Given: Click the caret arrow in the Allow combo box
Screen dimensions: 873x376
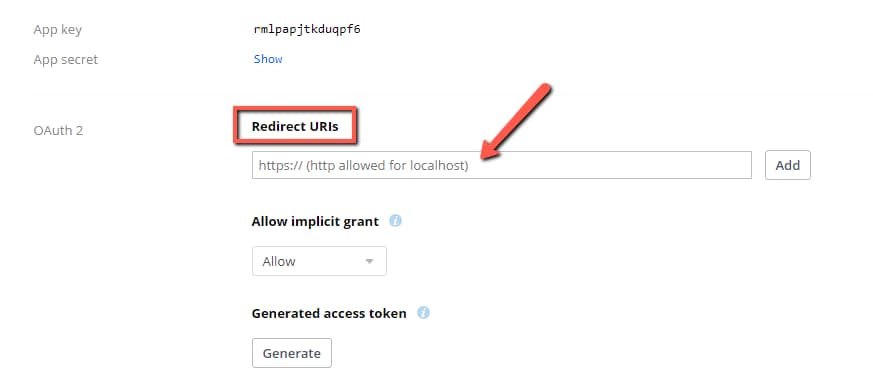Looking at the screenshot, I should click(x=369, y=261).
